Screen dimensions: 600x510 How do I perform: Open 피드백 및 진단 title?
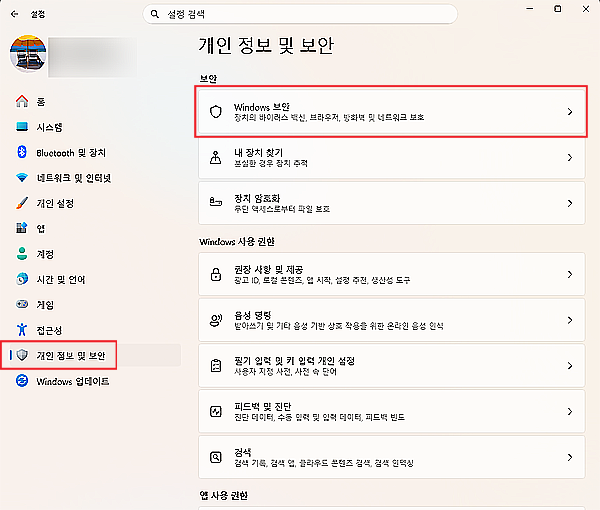point(262,406)
